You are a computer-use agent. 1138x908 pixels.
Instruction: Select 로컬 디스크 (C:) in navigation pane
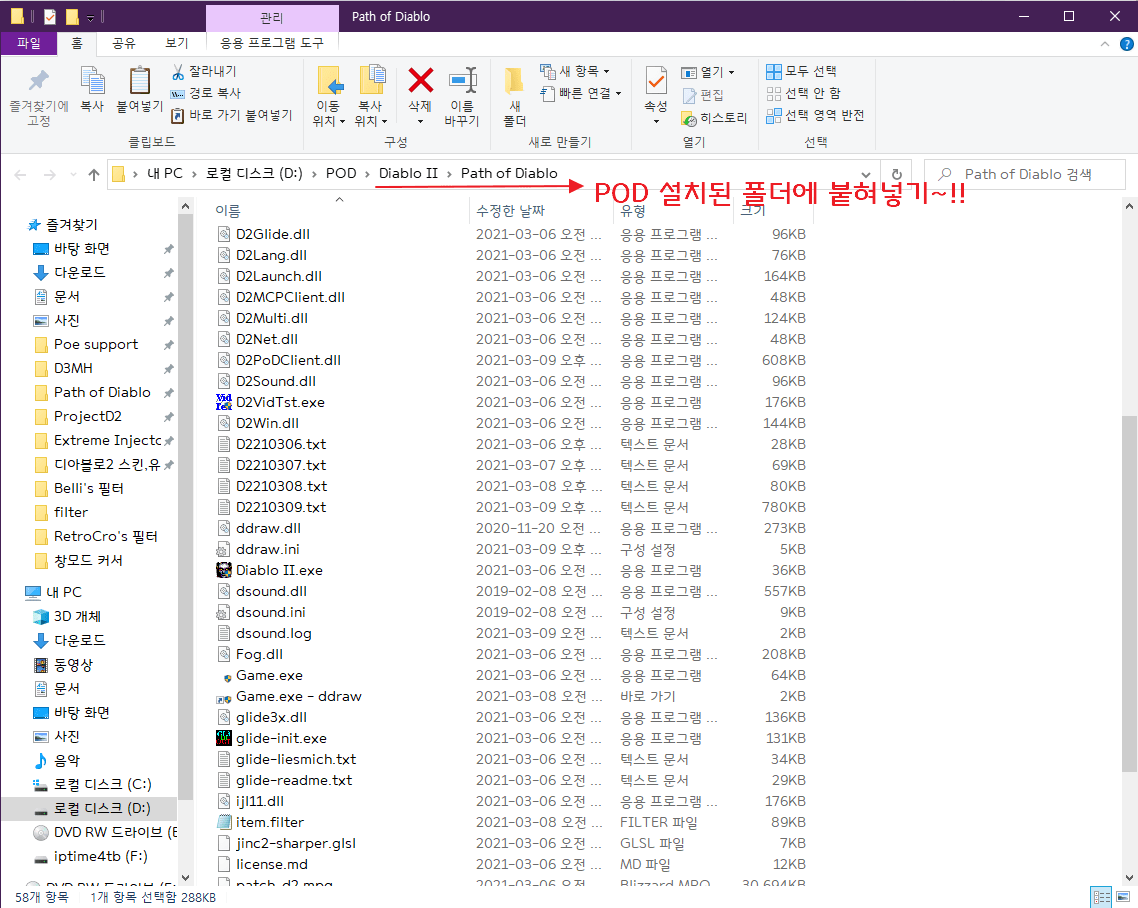[102, 784]
